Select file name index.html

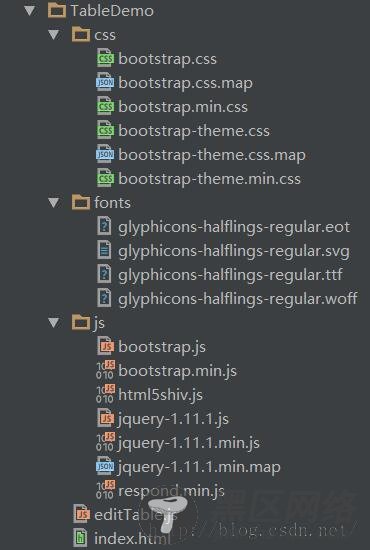coord(132,539)
